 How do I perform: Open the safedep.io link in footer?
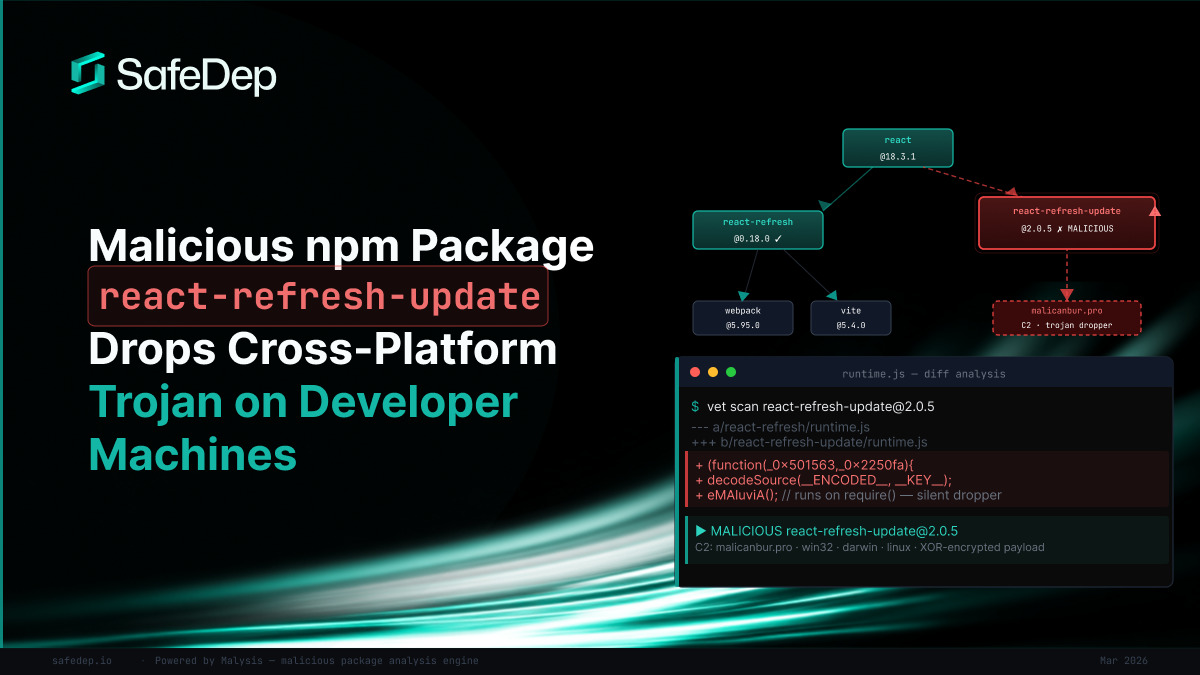pos(82,660)
